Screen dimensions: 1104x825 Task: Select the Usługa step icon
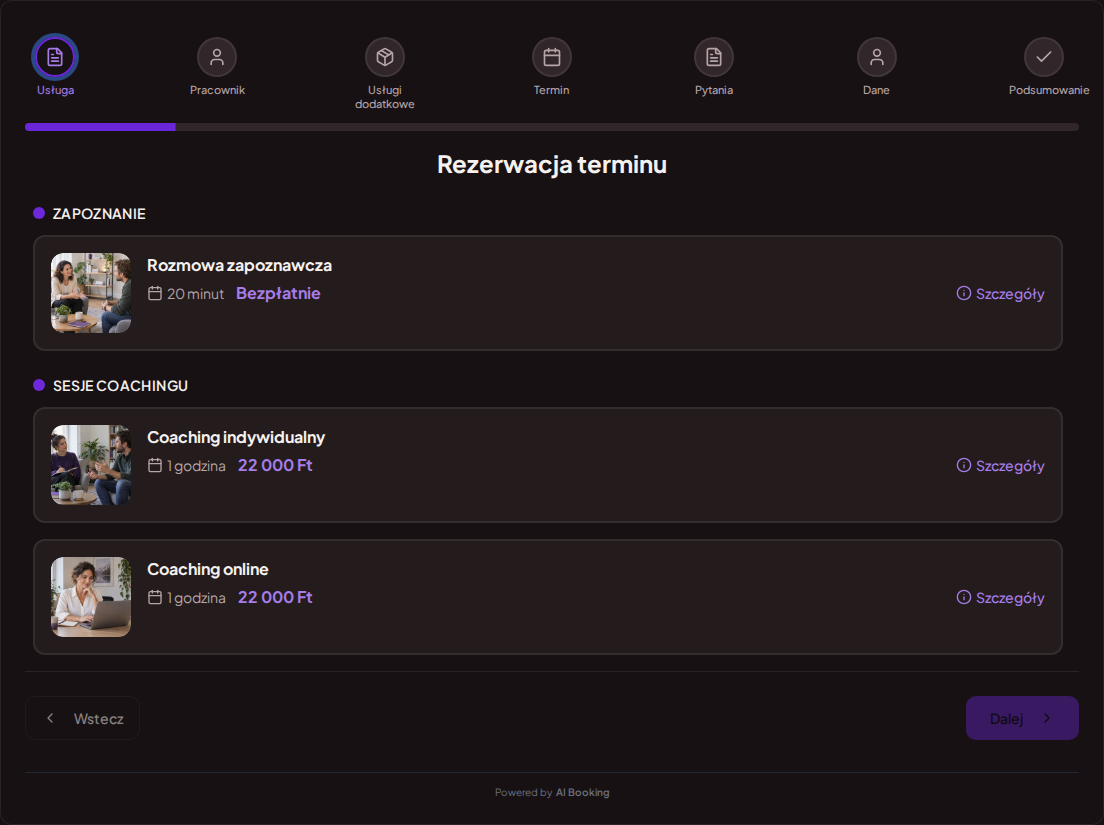tap(55, 57)
